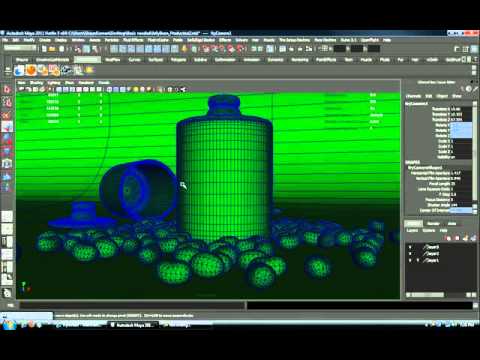Open the viewport Panels menu
This screenshot has width=480, height=360.
tap(104, 83)
